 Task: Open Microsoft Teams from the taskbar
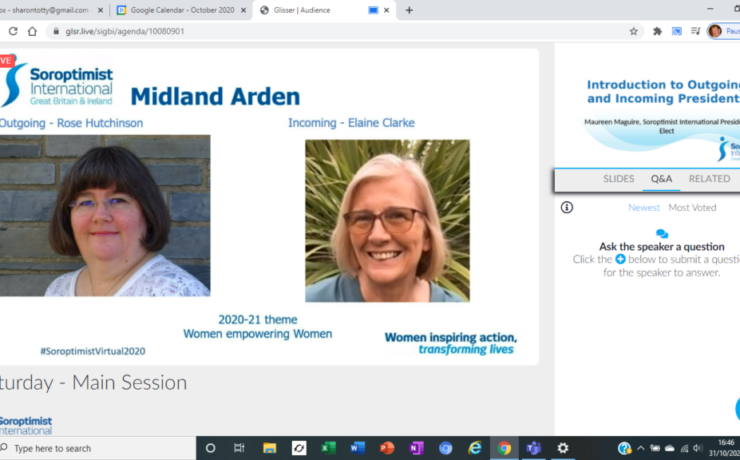pos(534,448)
